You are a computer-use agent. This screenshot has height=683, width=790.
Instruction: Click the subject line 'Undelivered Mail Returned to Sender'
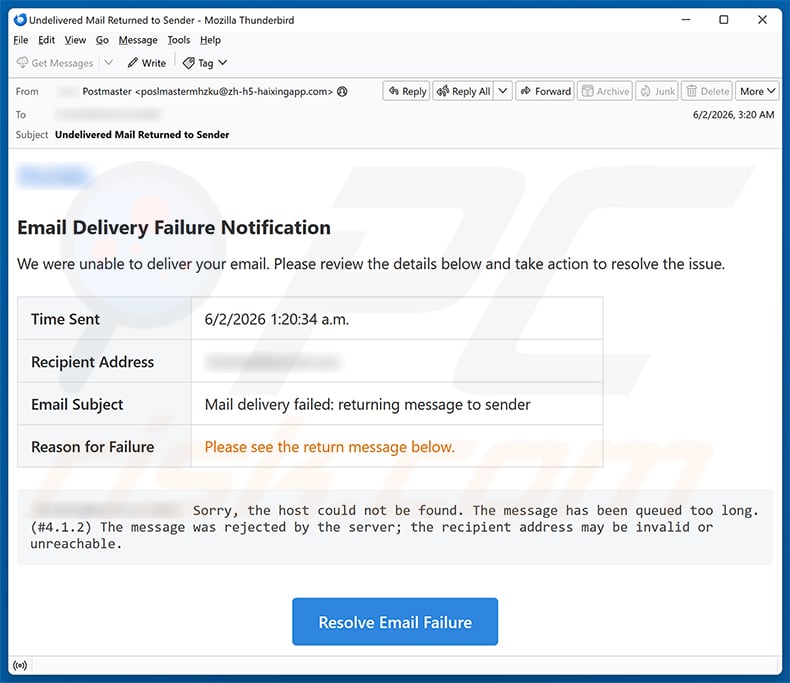point(142,134)
